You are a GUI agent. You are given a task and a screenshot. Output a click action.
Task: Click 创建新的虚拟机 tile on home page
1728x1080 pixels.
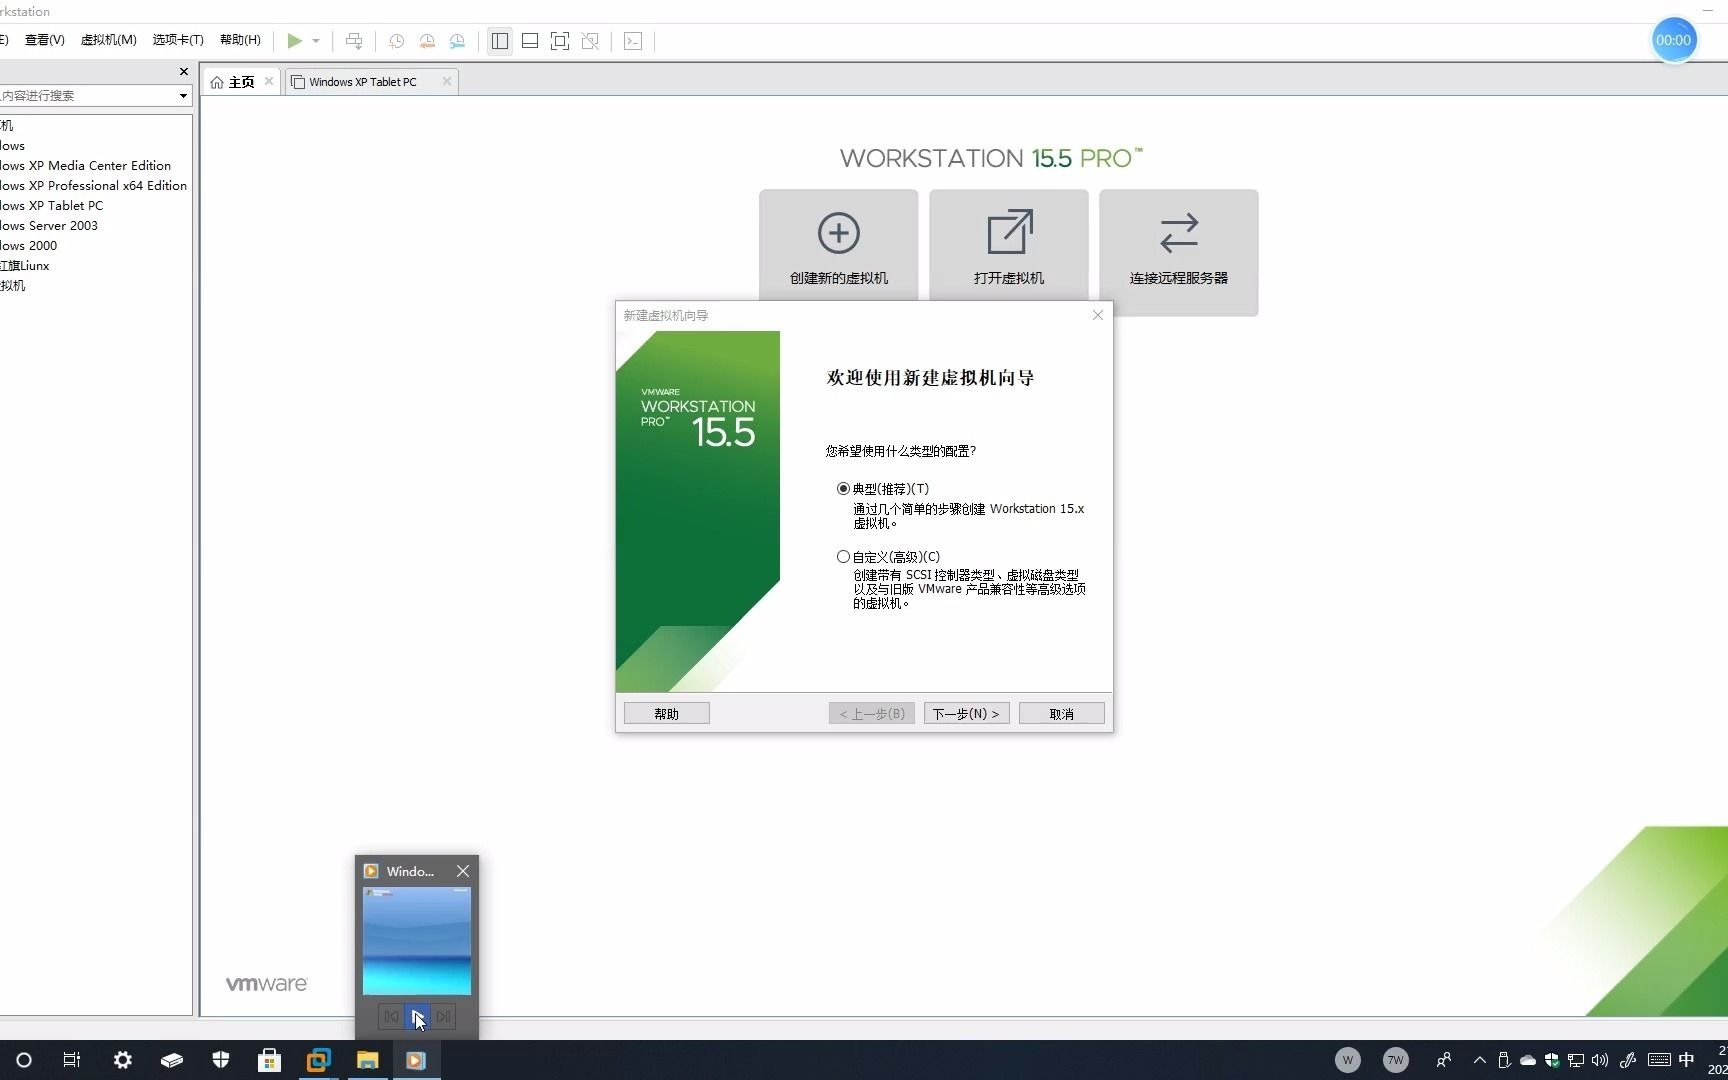point(838,245)
